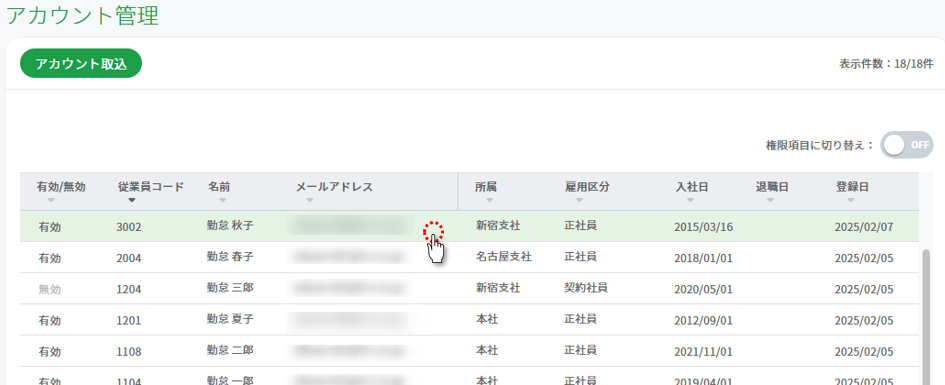Click hire date 2021/11/01

tap(703, 352)
